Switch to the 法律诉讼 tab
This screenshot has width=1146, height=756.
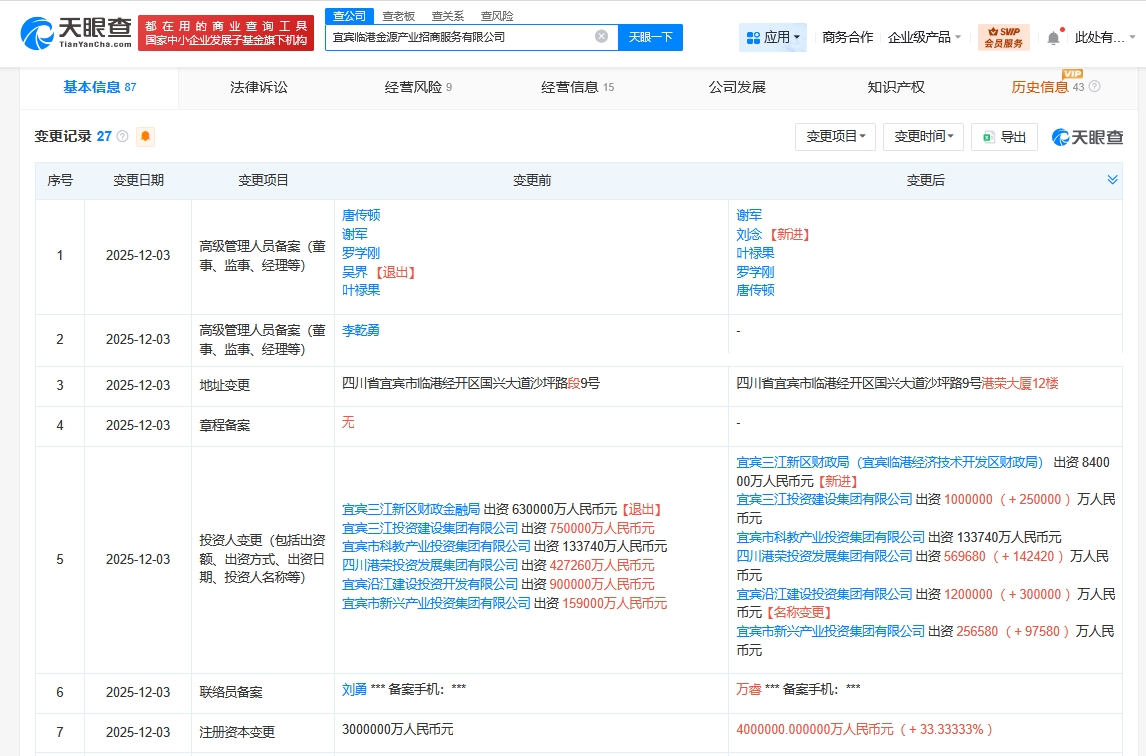point(258,87)
